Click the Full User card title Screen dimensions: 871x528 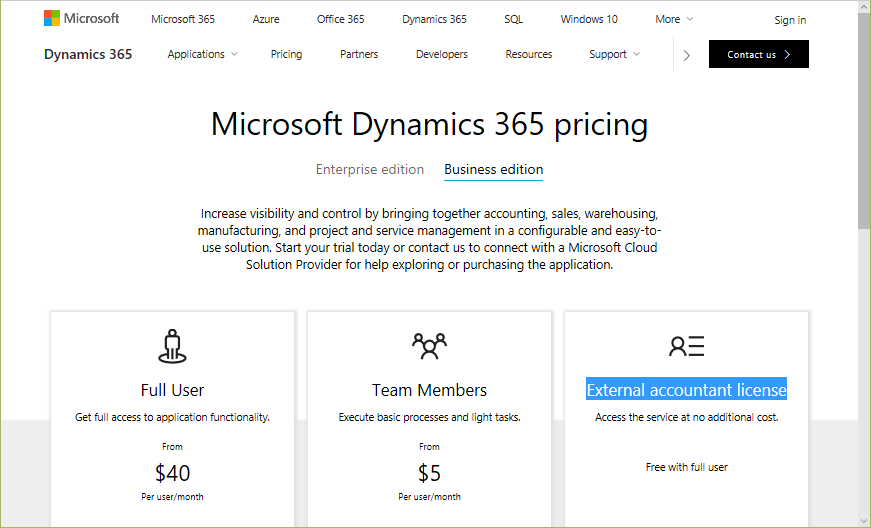point(172,390)
